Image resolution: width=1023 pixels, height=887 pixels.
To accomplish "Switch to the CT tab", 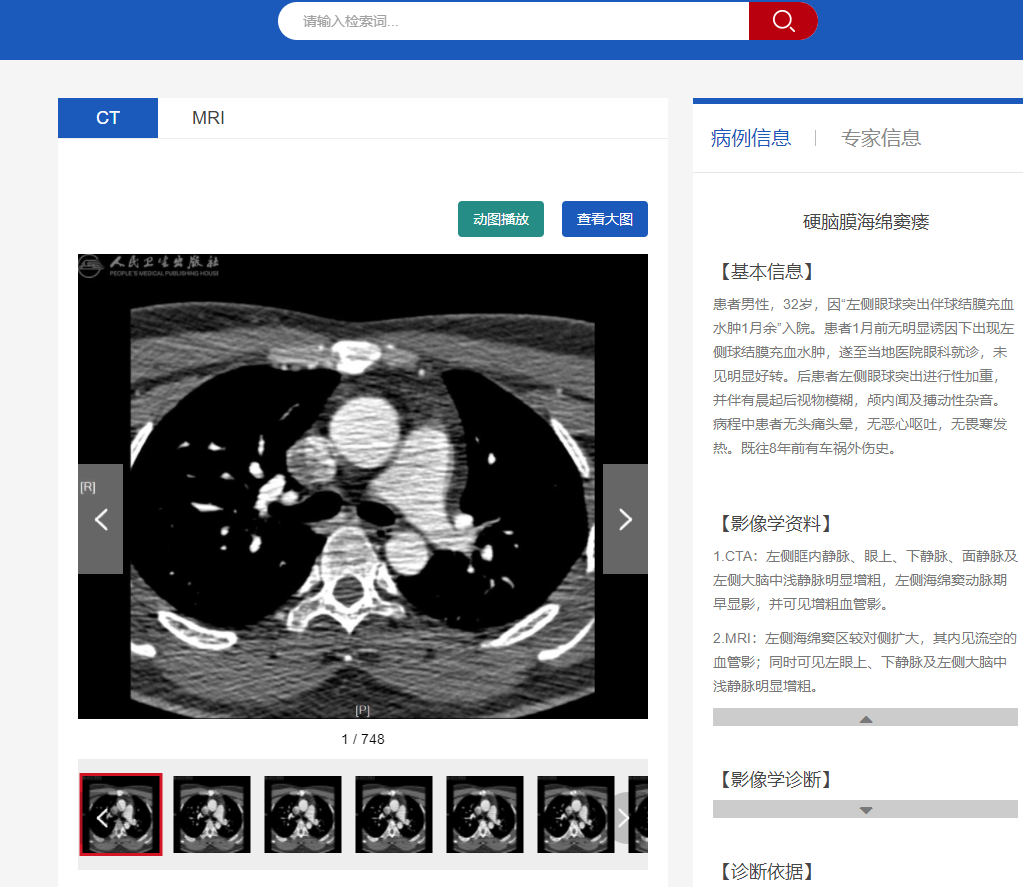I will coord(108,118).
